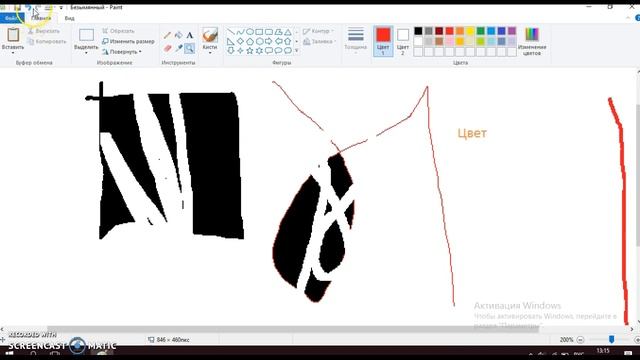This screenshot has height=360, width=640.
Task: Click the Выделить selection rectangle icon
Action: point(86,35)
